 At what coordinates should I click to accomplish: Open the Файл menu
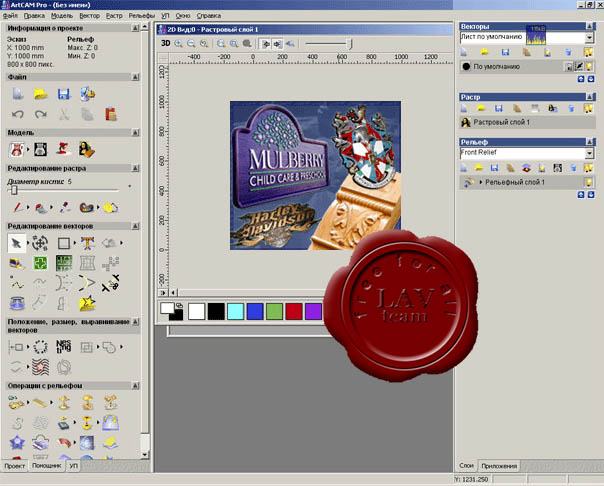pos(10,16)
